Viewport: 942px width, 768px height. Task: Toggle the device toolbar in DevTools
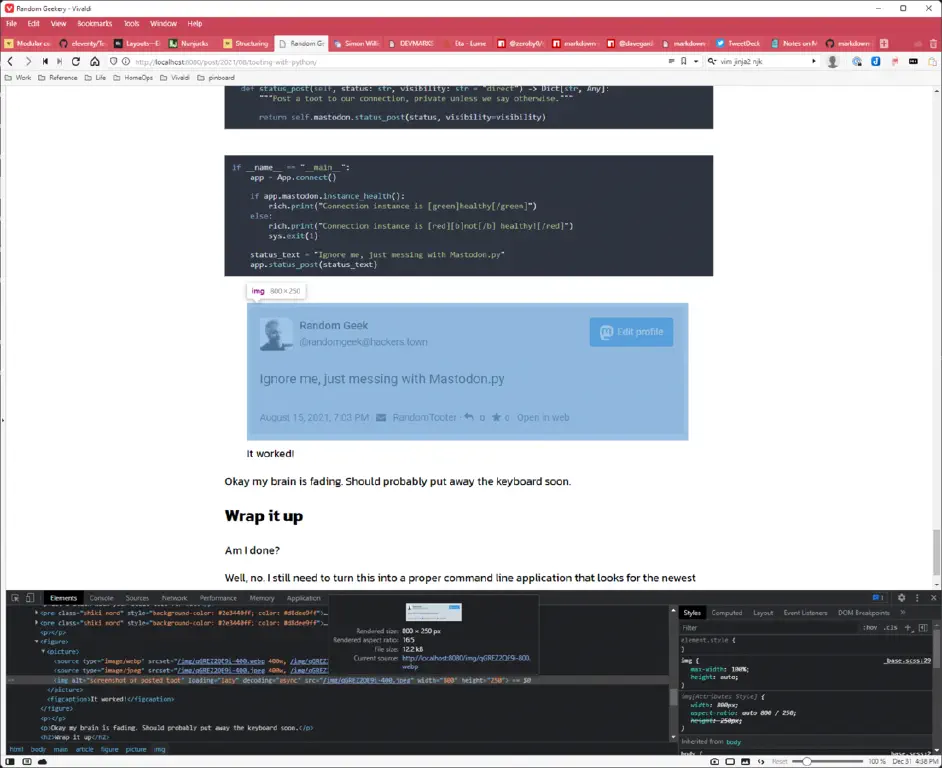tap(30, 598)
